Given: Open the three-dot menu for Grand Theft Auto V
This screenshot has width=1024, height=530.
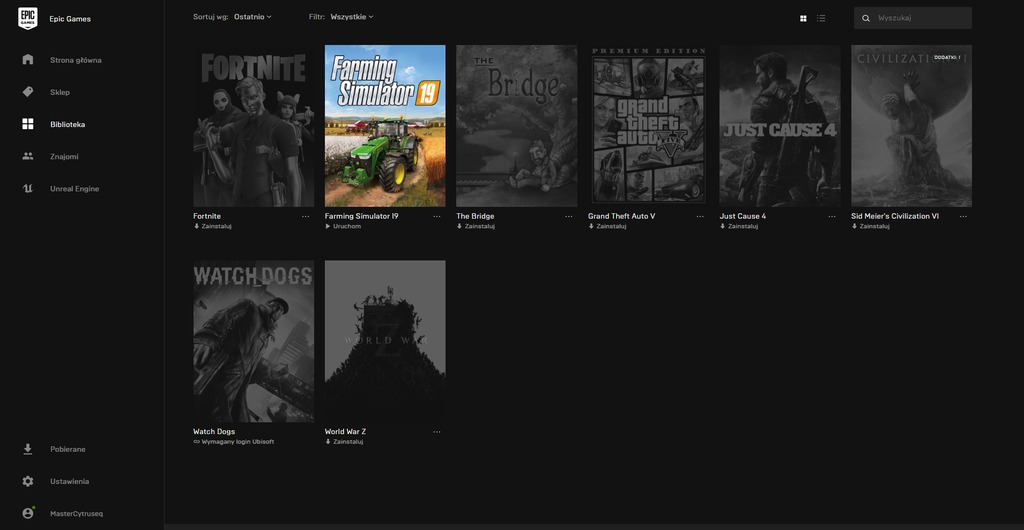Looking at the screenshot, I should point(700,216).
